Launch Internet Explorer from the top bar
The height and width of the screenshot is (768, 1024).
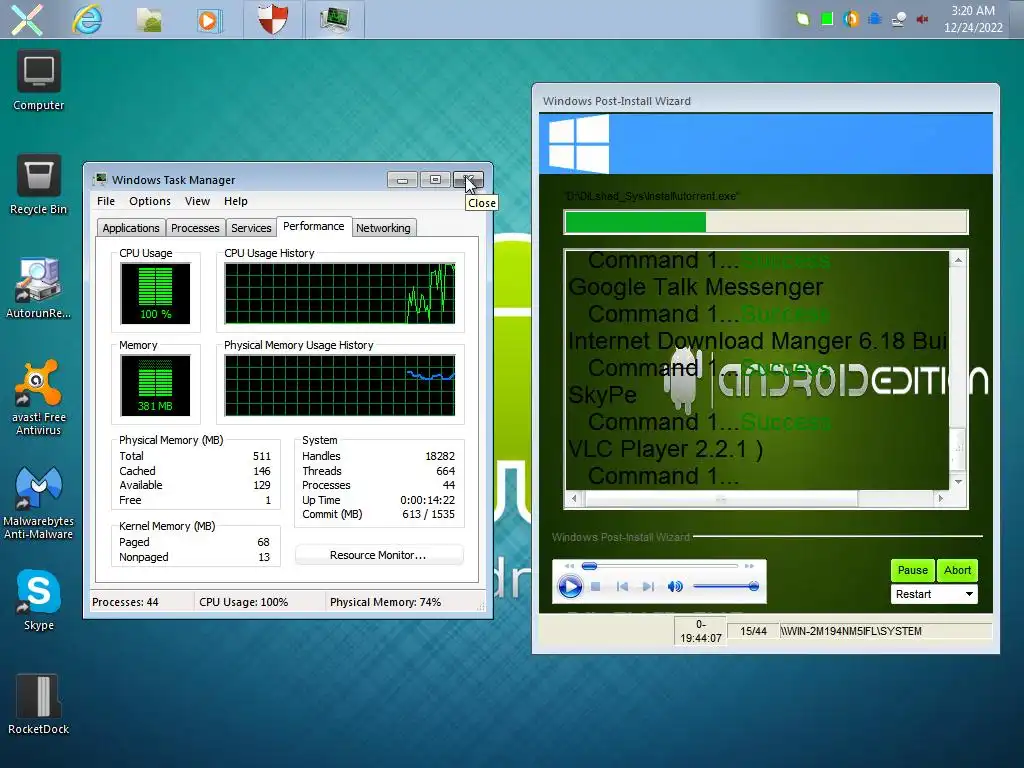click(87, 20)
